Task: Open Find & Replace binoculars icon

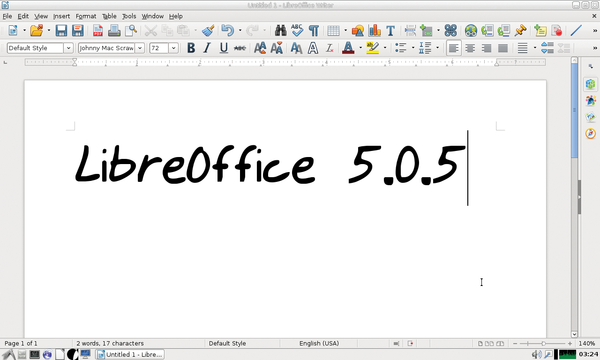Action: pyautogui.click(x=280, y=31)
